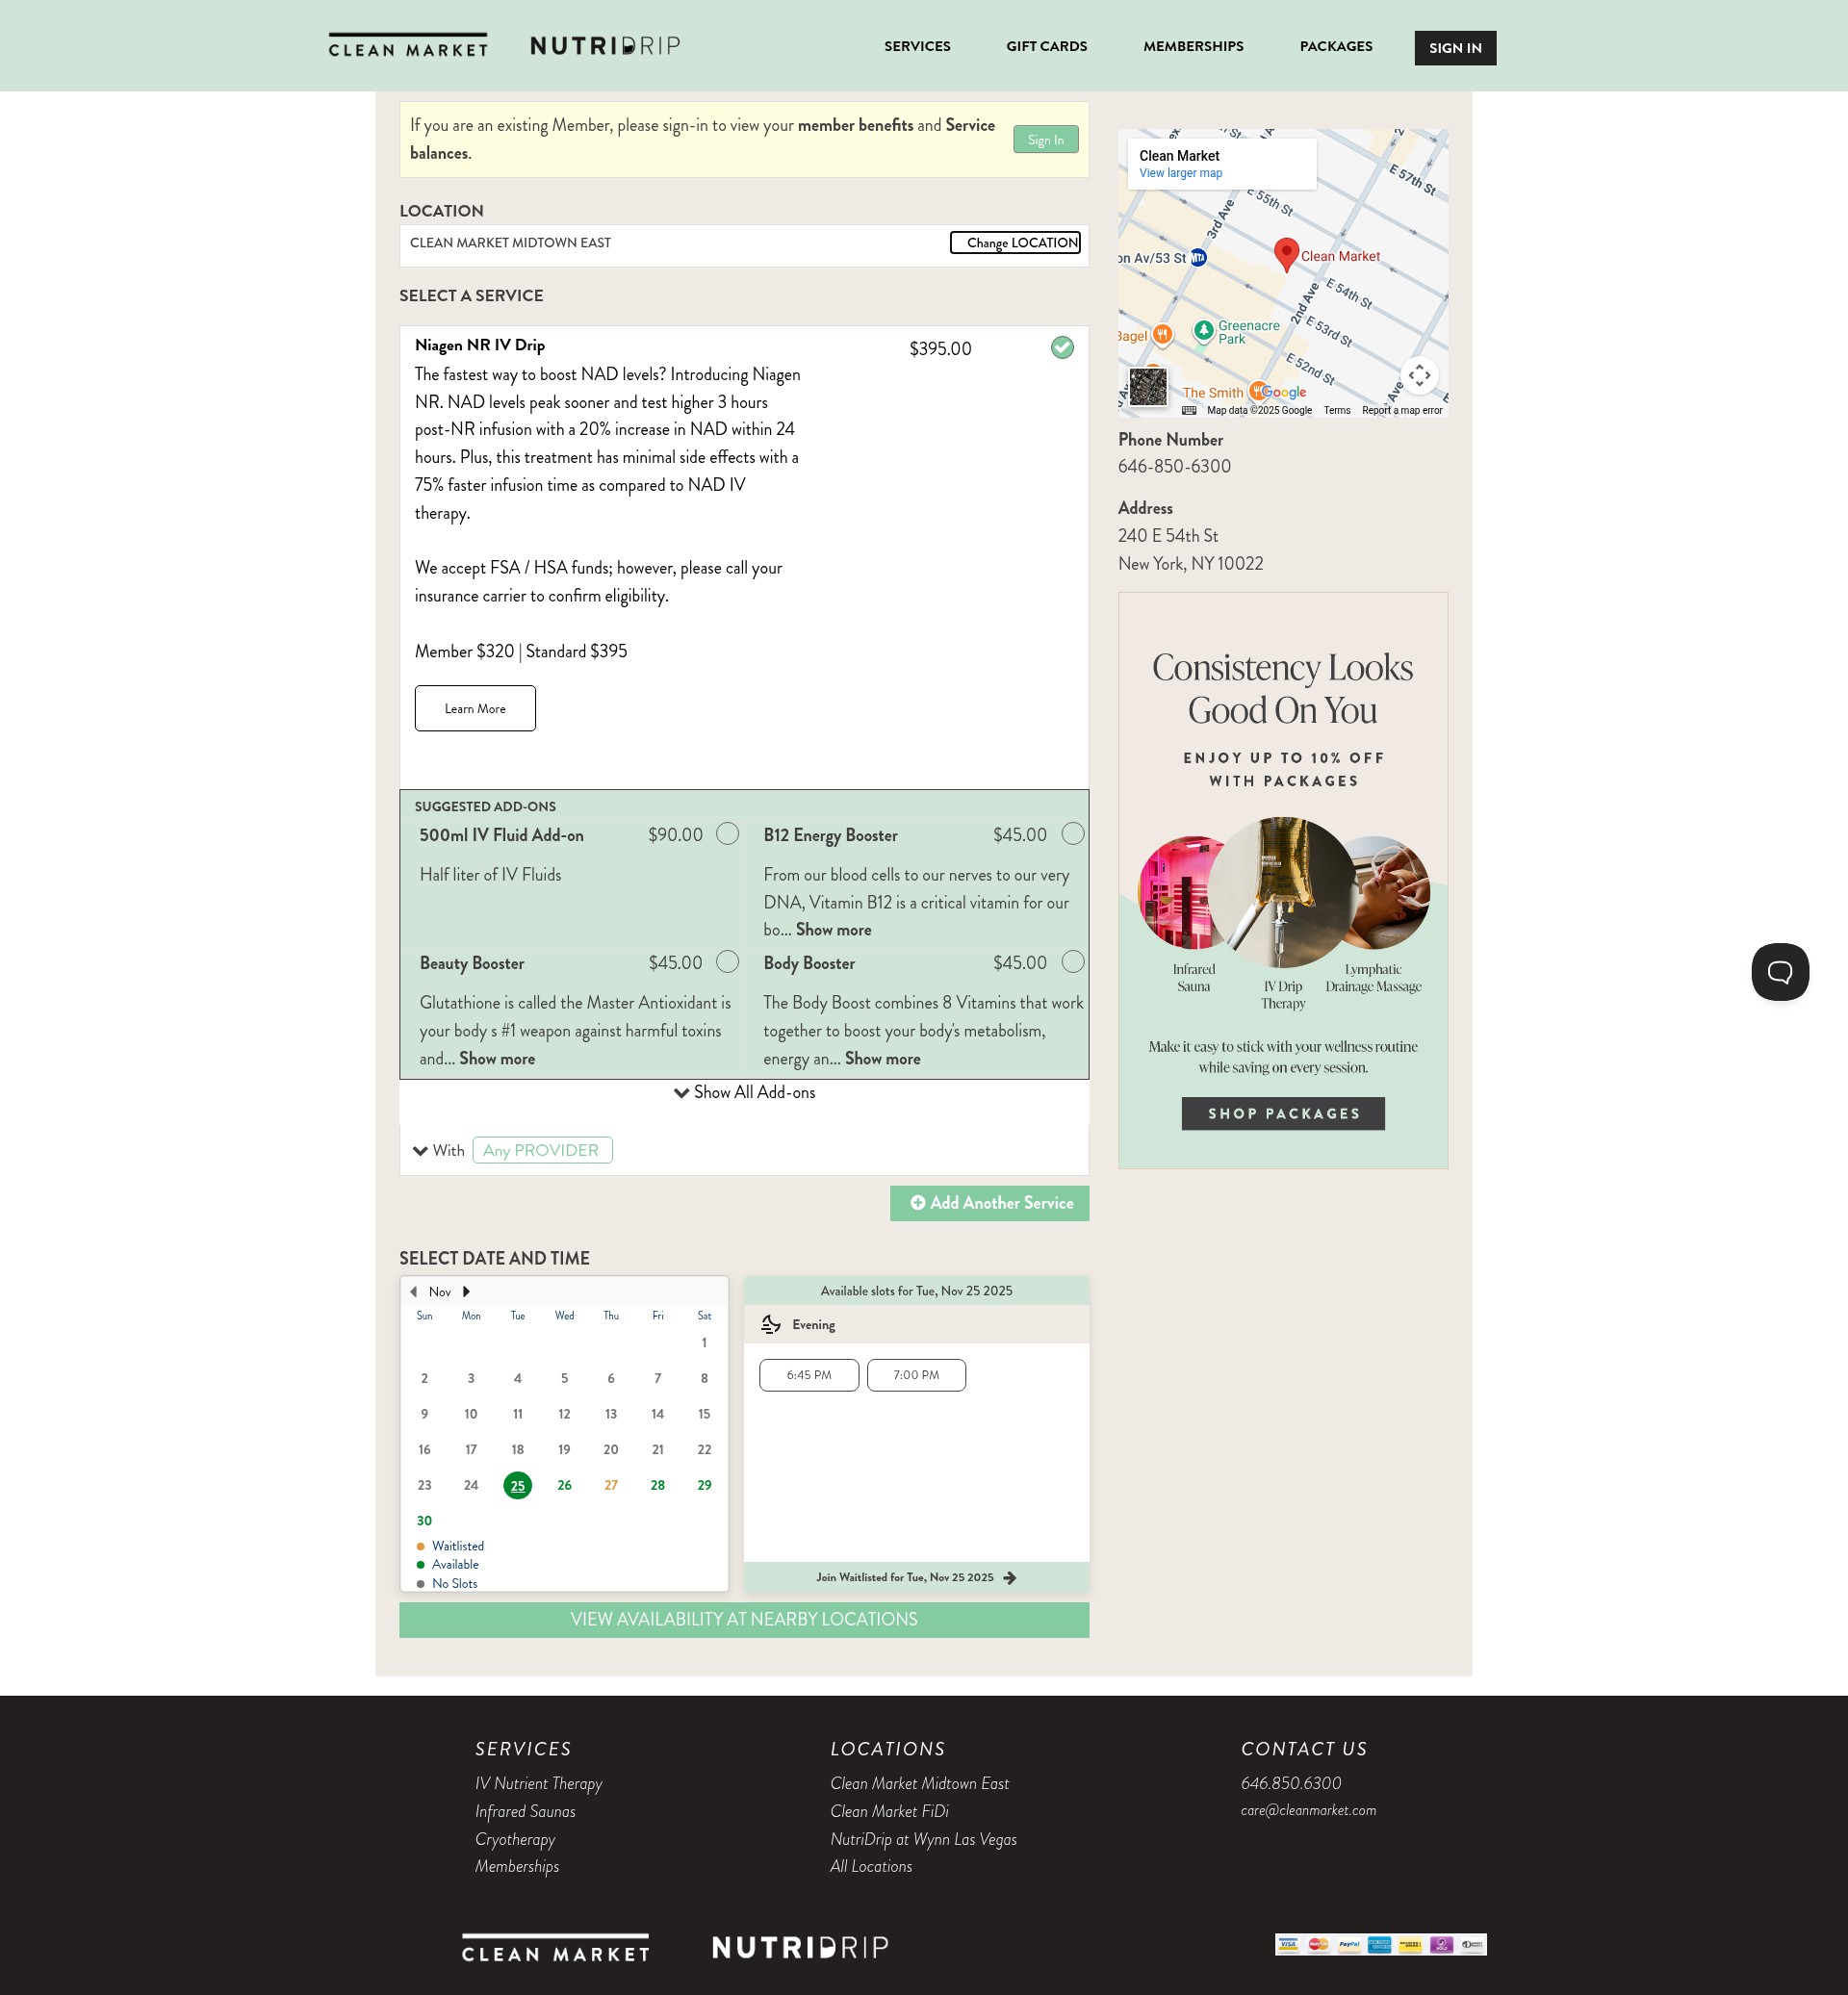This screenshot has height=1995, width=1848.
Task: Click Add Another Service button
Action: 990,1204
